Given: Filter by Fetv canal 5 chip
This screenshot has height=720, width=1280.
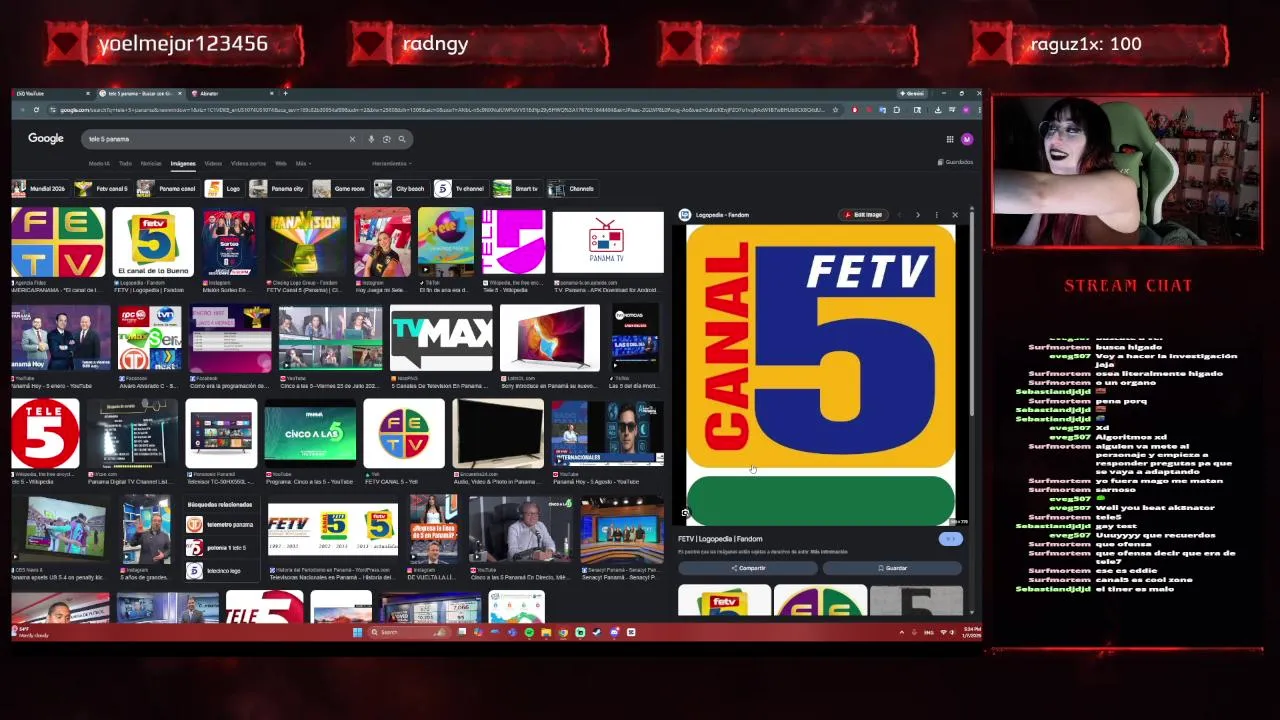Looking at the screenshot, I should pyautogui.click(x=102, y=188).
